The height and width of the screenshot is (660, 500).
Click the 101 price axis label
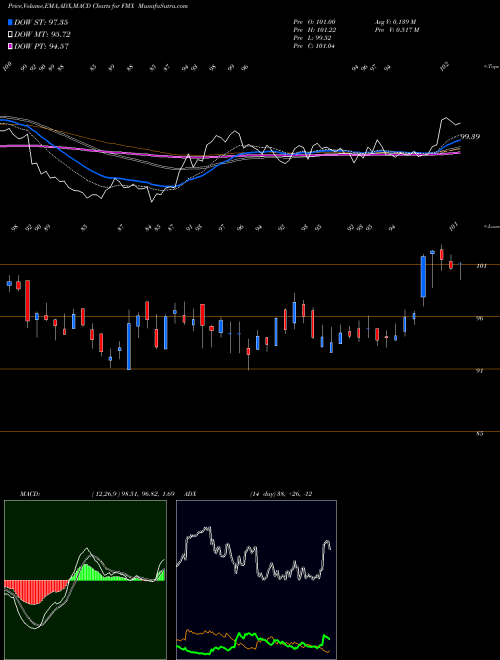(x=481, y=266)
